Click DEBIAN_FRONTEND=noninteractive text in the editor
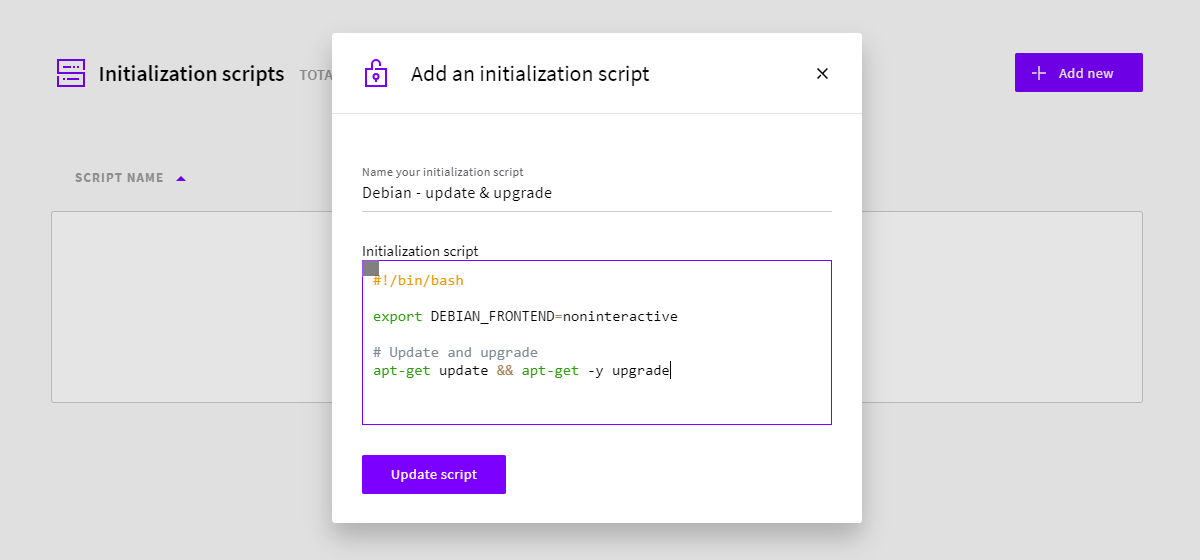Viewport: 1200px width, 560px height. (x=554, y=317)
